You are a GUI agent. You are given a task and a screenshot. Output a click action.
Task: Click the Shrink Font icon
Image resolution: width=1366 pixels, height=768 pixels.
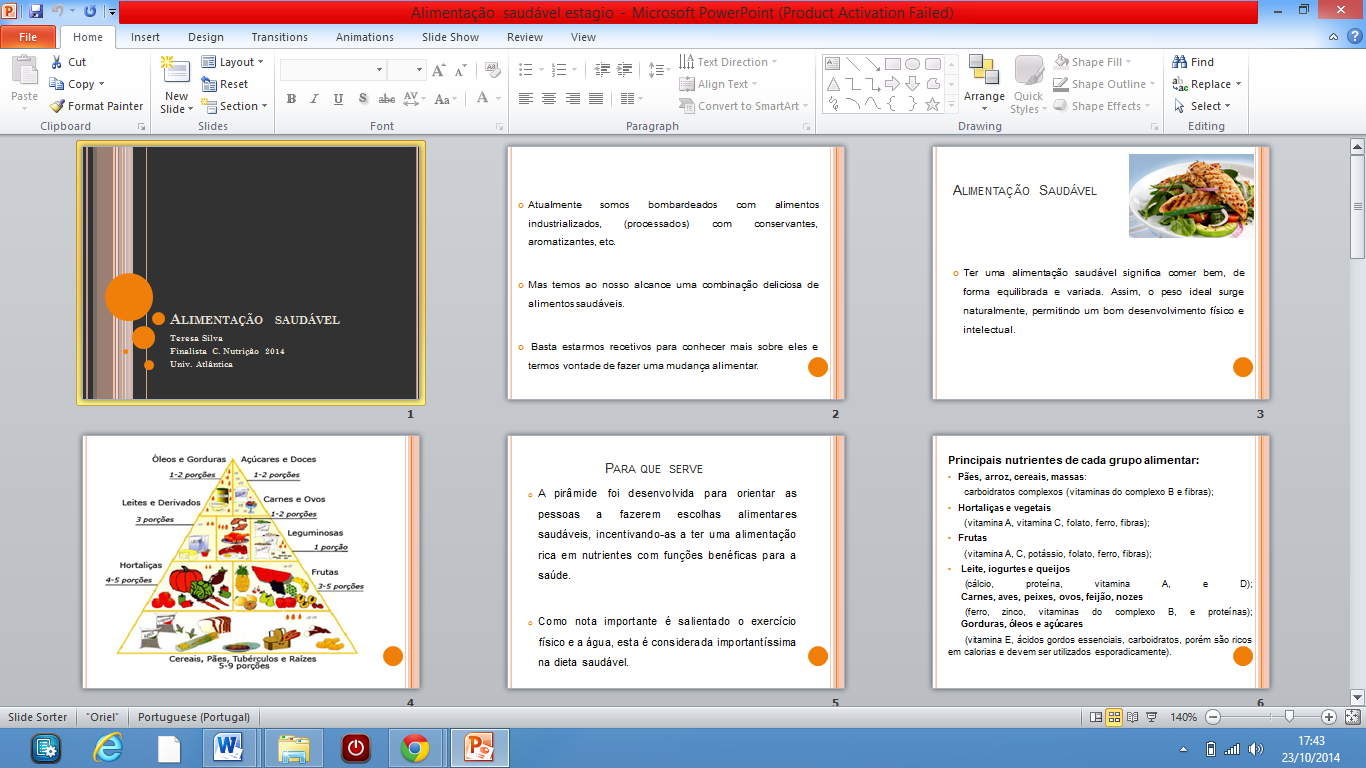(460, 71)
